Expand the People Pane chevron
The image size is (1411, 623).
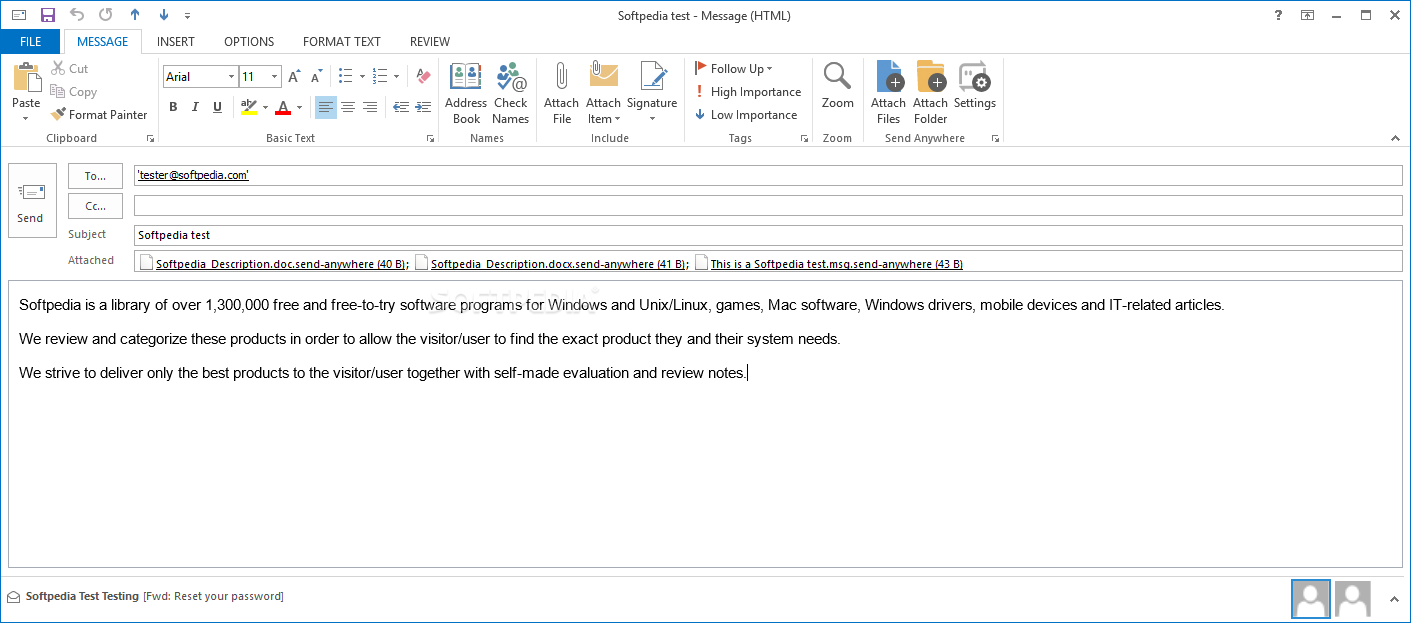[x=1394, y=599]
